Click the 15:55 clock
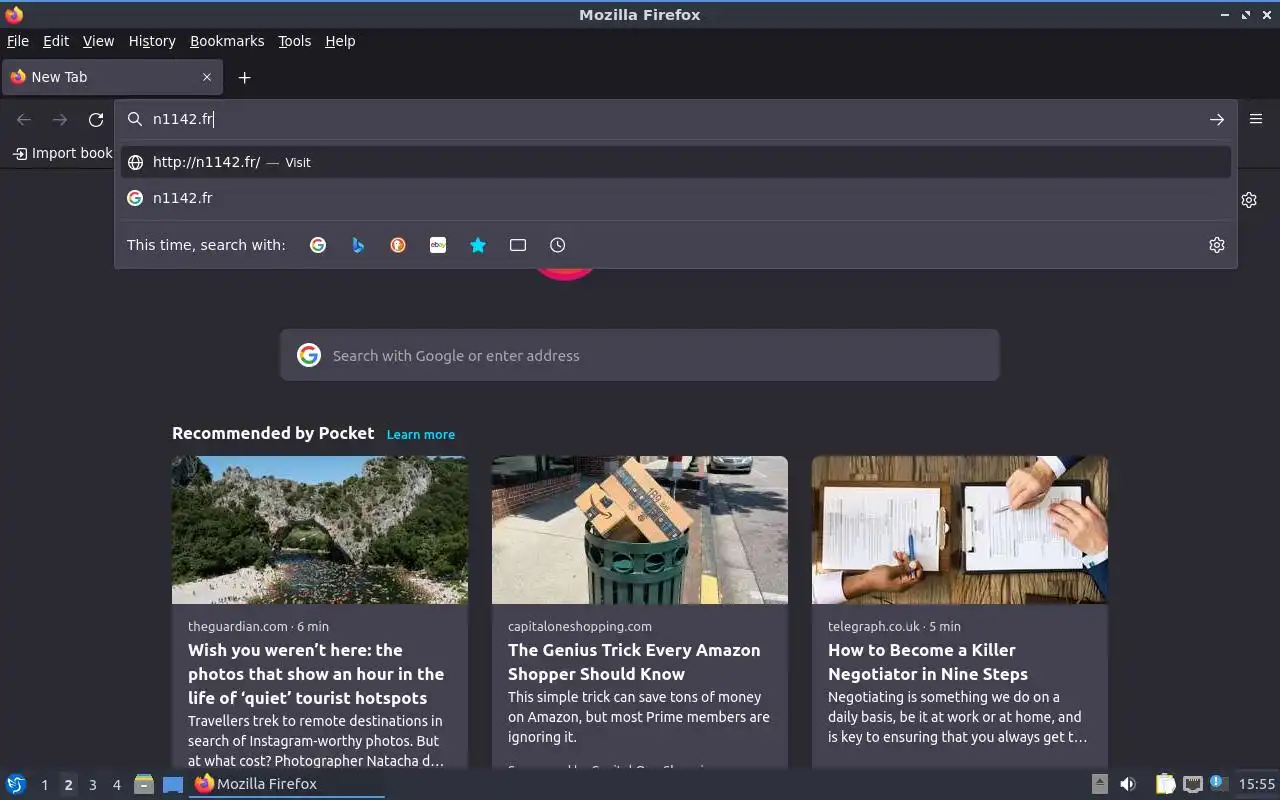Image resolution: width=1280 pixels, height=800 pixels. [1257, 784]
